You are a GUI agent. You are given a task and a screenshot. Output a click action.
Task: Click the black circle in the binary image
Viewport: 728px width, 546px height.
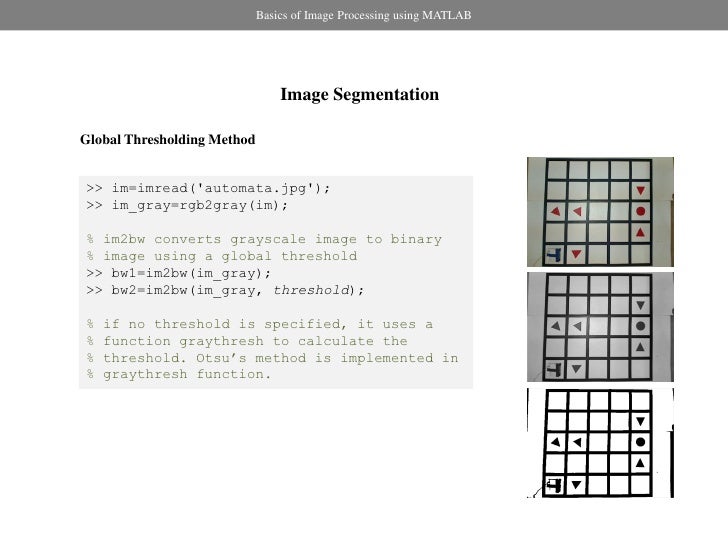[x=641, y=442]
